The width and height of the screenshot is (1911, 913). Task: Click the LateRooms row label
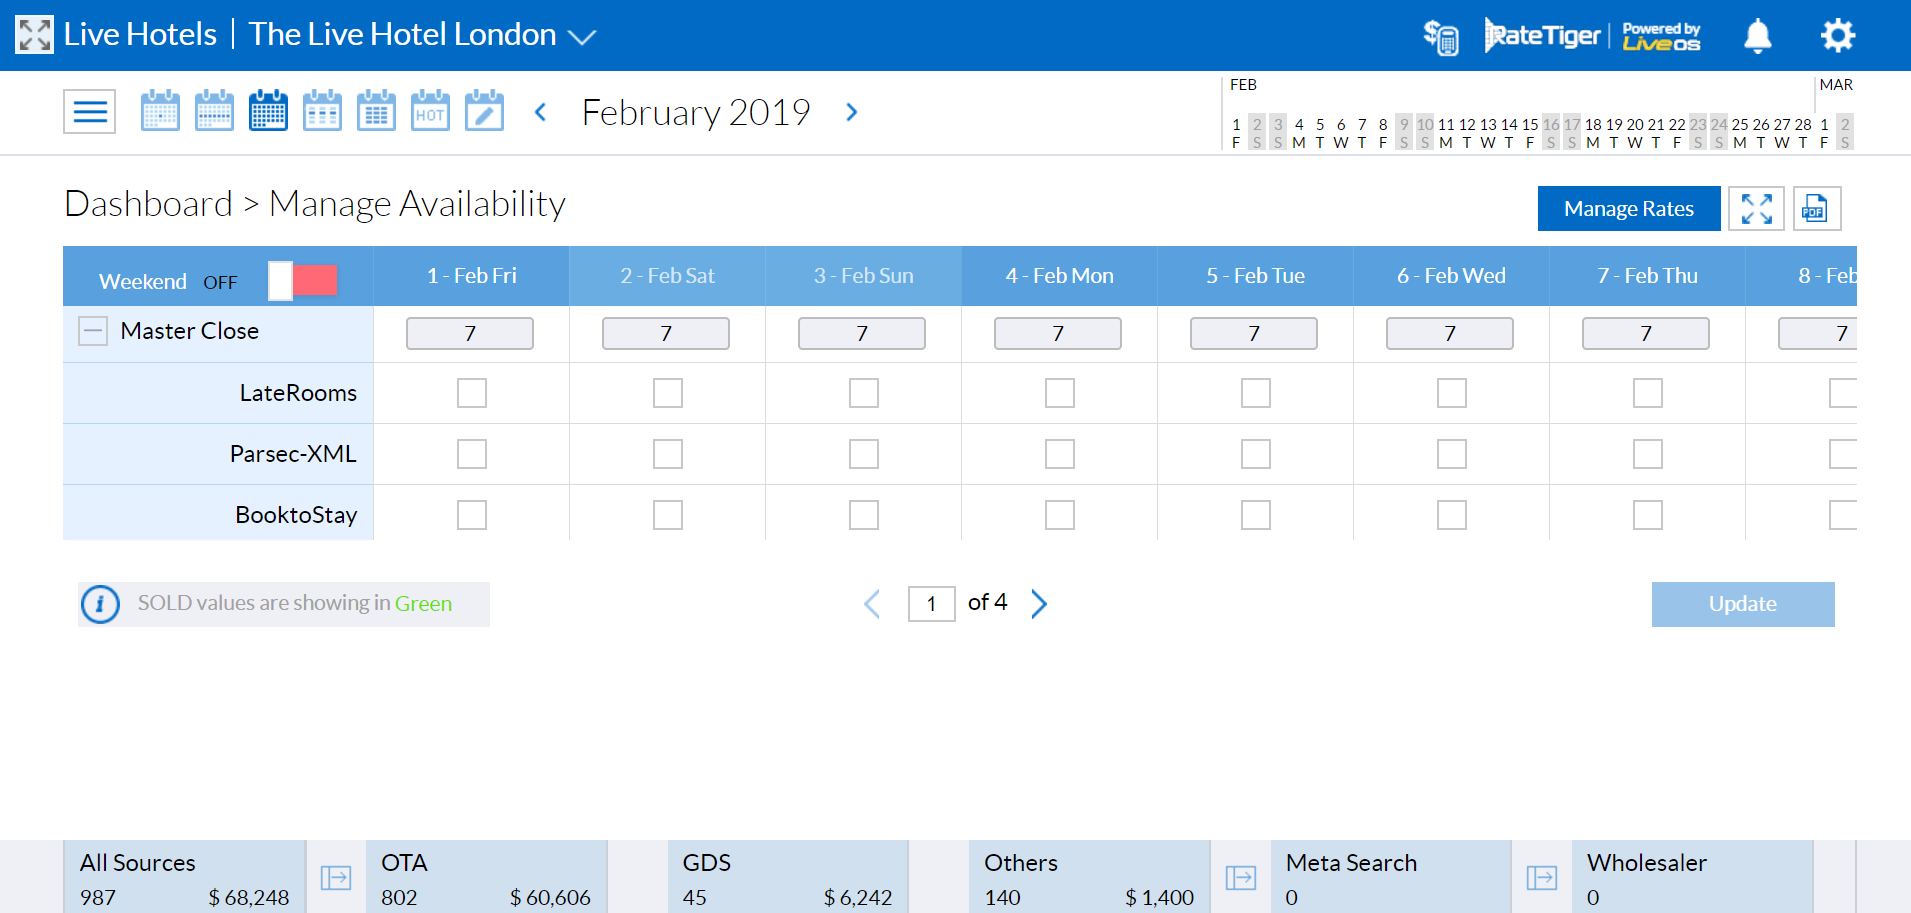coord(298,393)
